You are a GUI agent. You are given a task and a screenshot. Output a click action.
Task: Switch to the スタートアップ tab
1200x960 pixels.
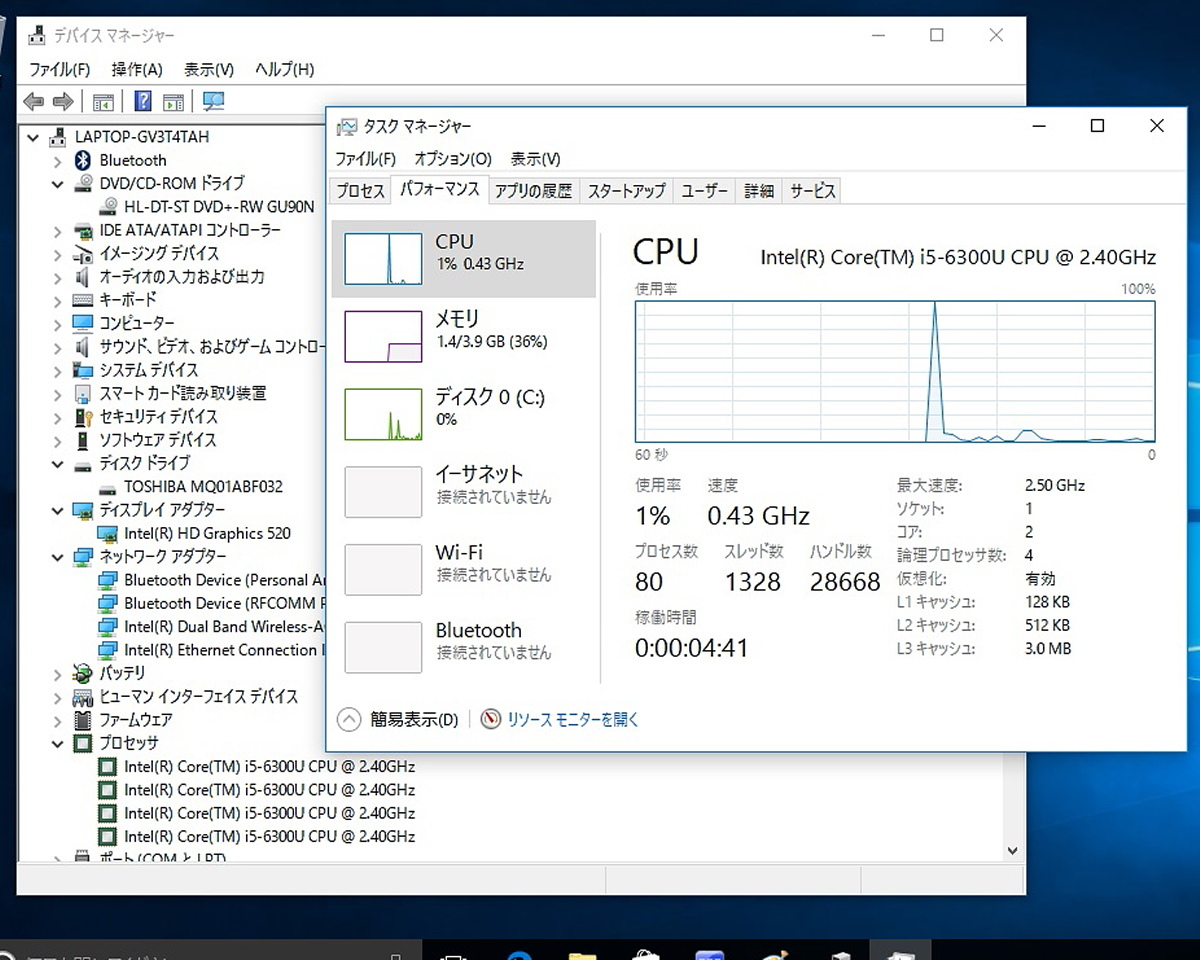pos(627,191)
